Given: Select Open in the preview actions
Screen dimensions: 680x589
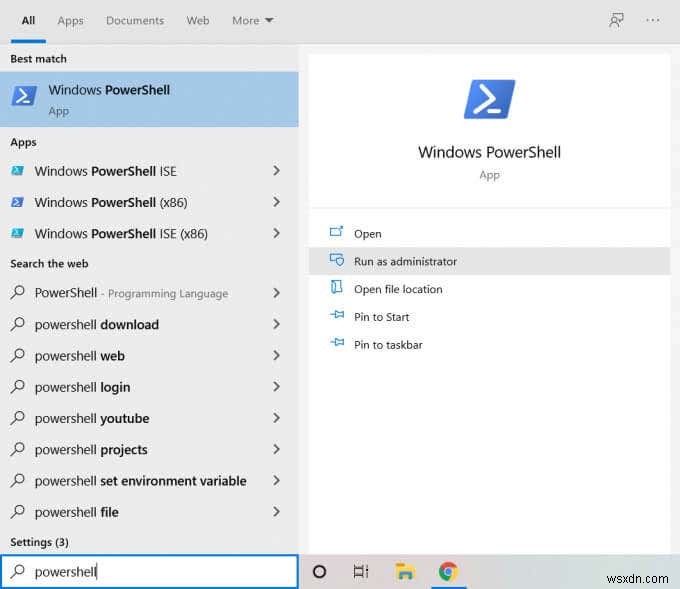Looking at the screenshot, I should 490,233.
